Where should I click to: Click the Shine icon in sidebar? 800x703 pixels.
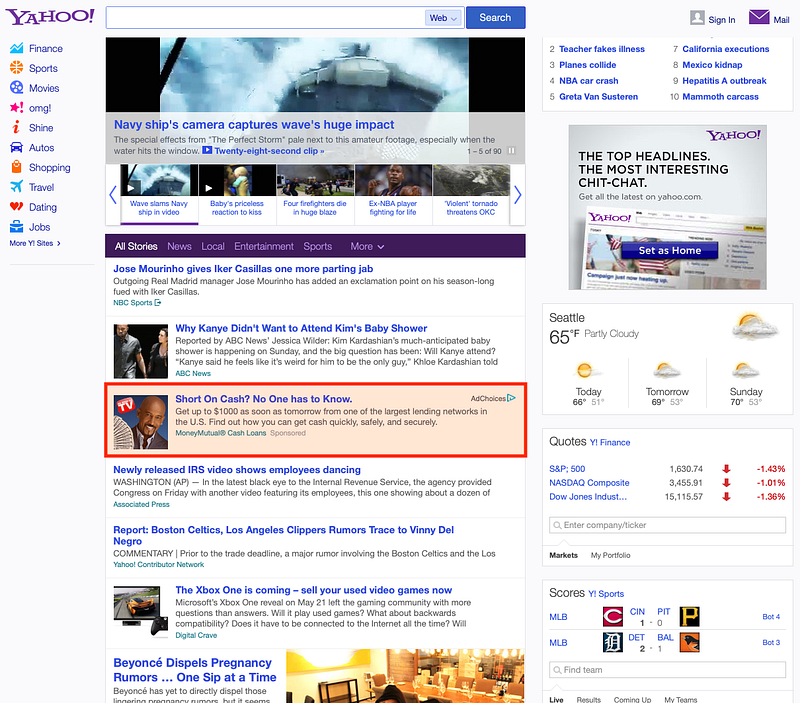coord(16,128)
